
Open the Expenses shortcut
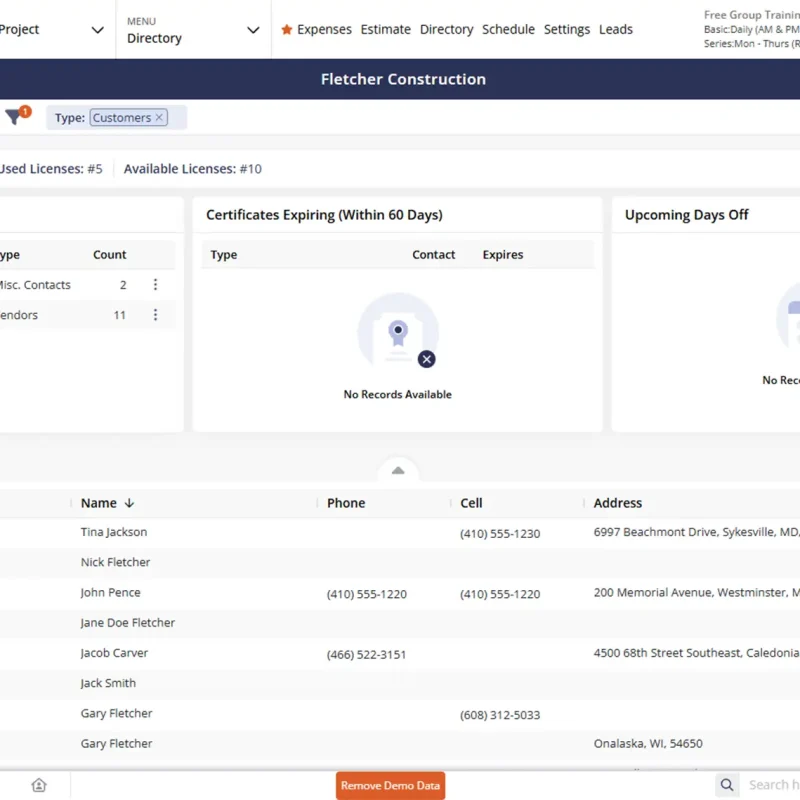point(324,30)
